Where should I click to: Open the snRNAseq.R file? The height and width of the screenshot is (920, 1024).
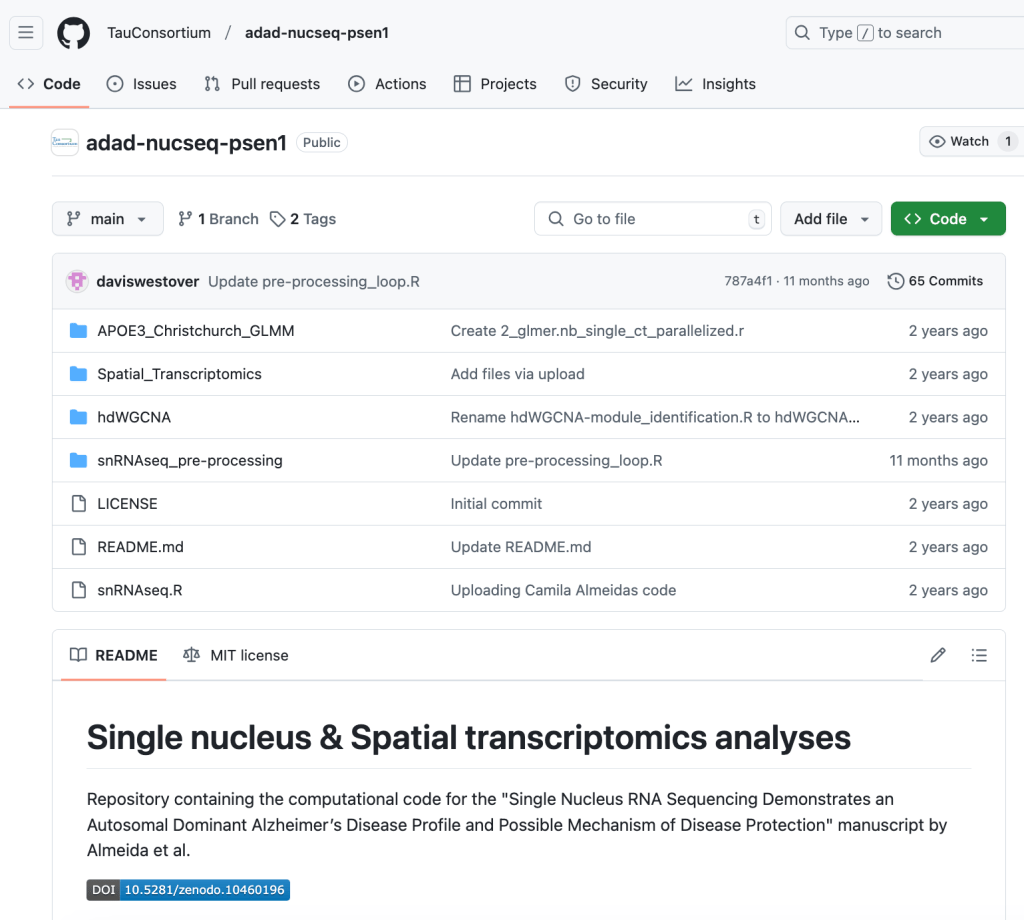click(139, 590)
